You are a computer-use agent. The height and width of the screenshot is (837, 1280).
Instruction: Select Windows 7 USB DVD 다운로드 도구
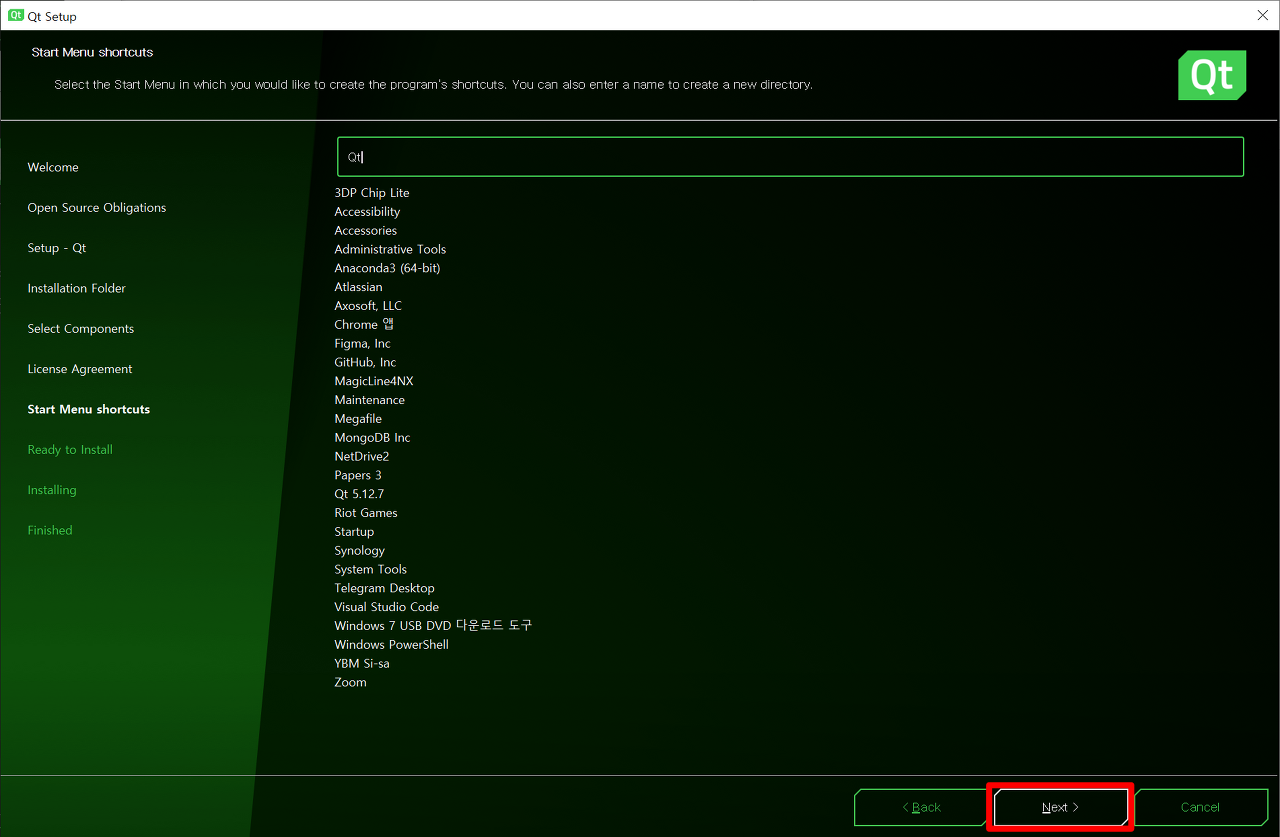tap(433, 626)
